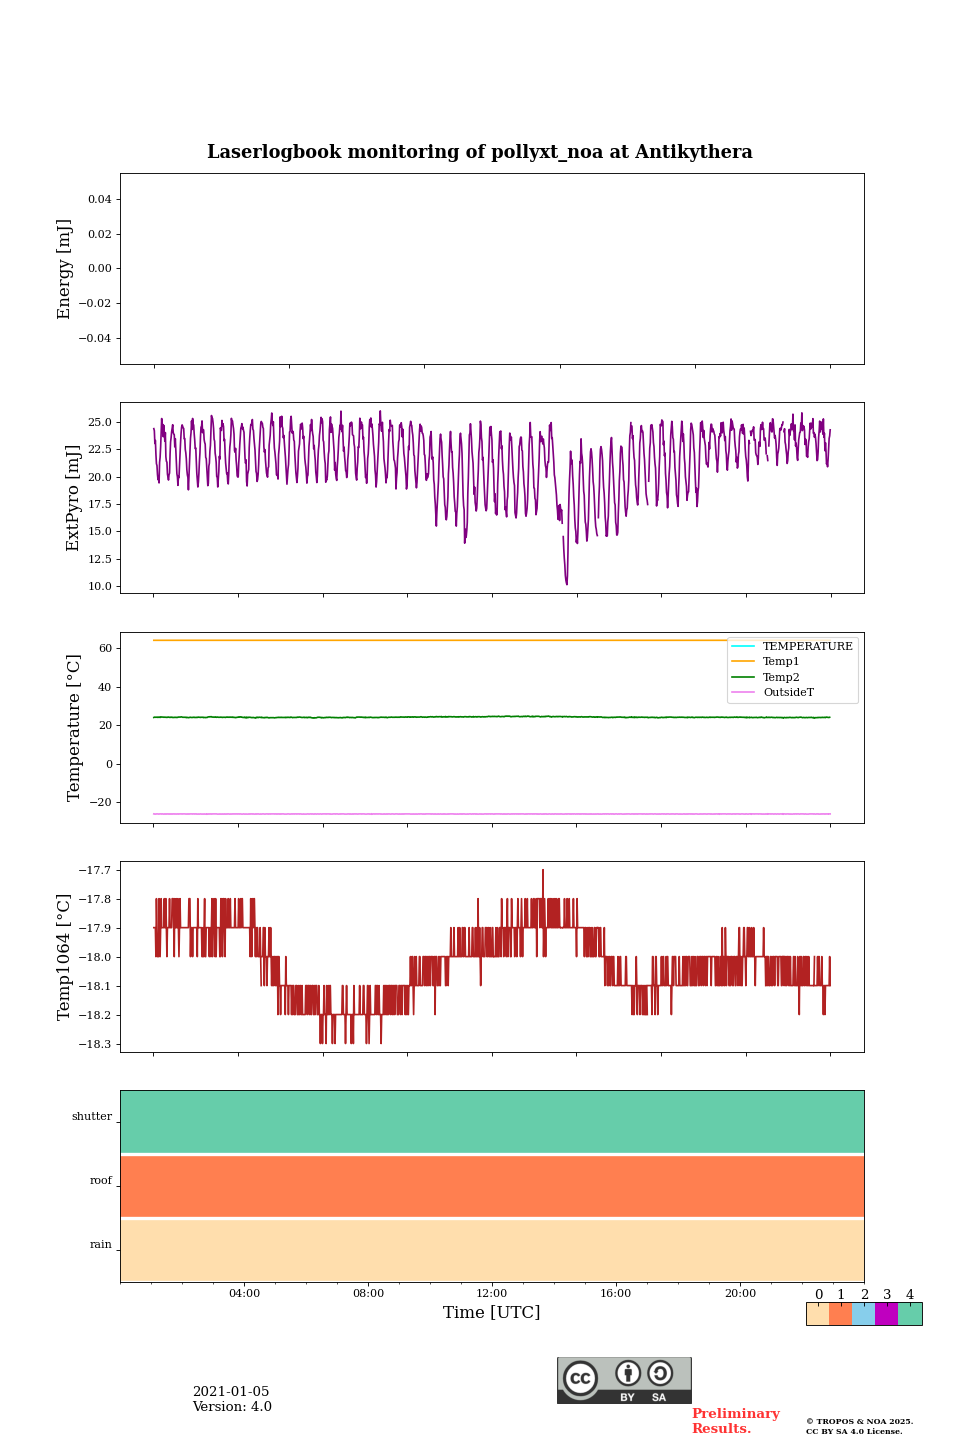Viewport: 960px width, 1440px height.
Task: Click the '10.0' tick on ExtPyro axis
Action: (x=100, y=586)
